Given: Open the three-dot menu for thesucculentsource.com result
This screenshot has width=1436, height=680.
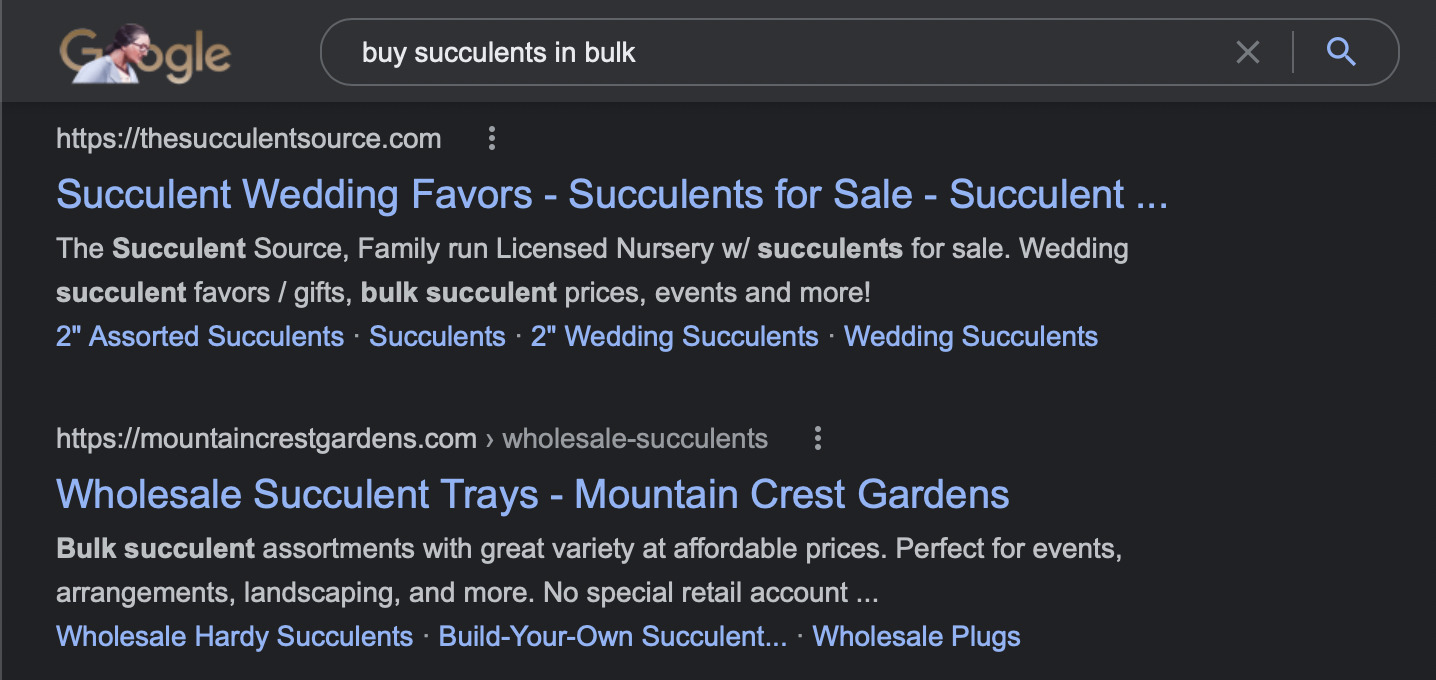Looking at the screenshot, I should (491, 139).
